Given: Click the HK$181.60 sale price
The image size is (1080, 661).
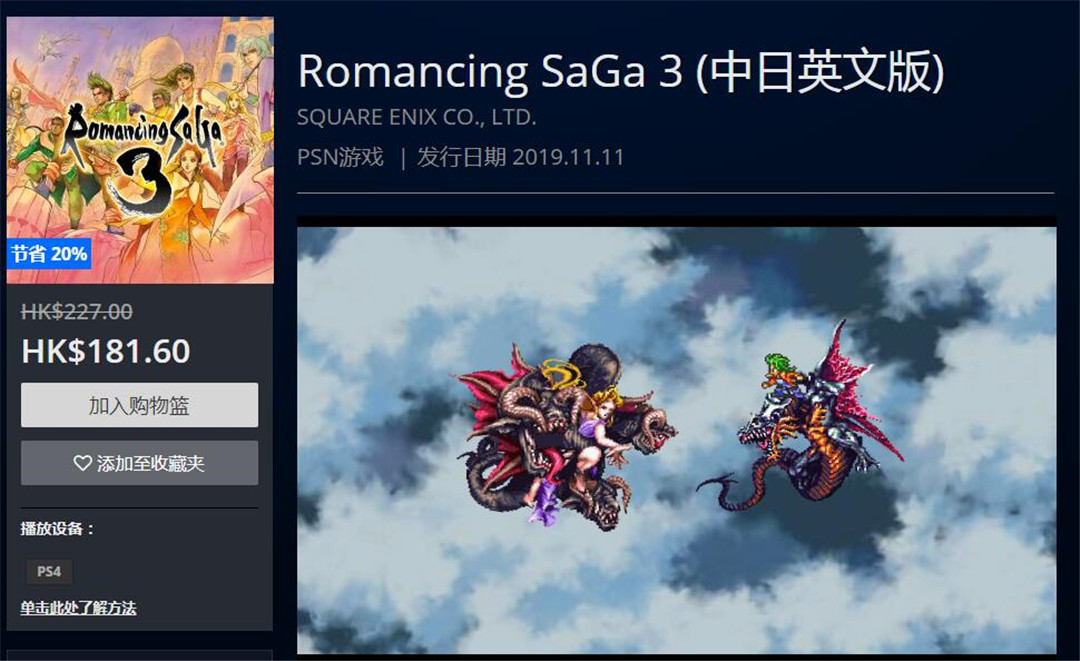Looking at the screenshot, I should click(106, 352).
